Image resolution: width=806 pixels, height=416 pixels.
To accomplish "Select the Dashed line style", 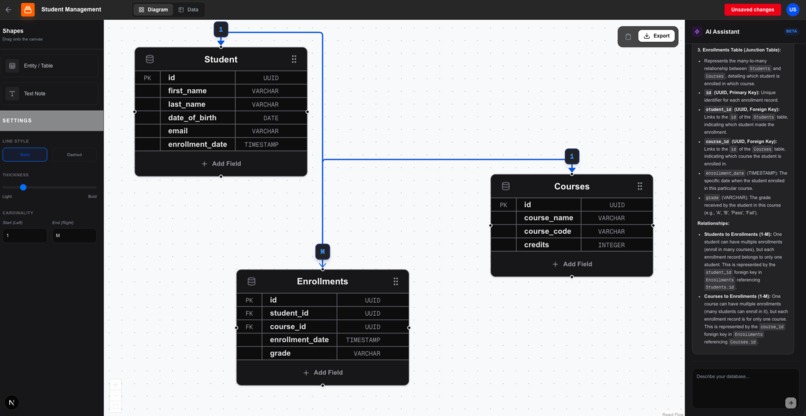I will click(x=74, y=155).
